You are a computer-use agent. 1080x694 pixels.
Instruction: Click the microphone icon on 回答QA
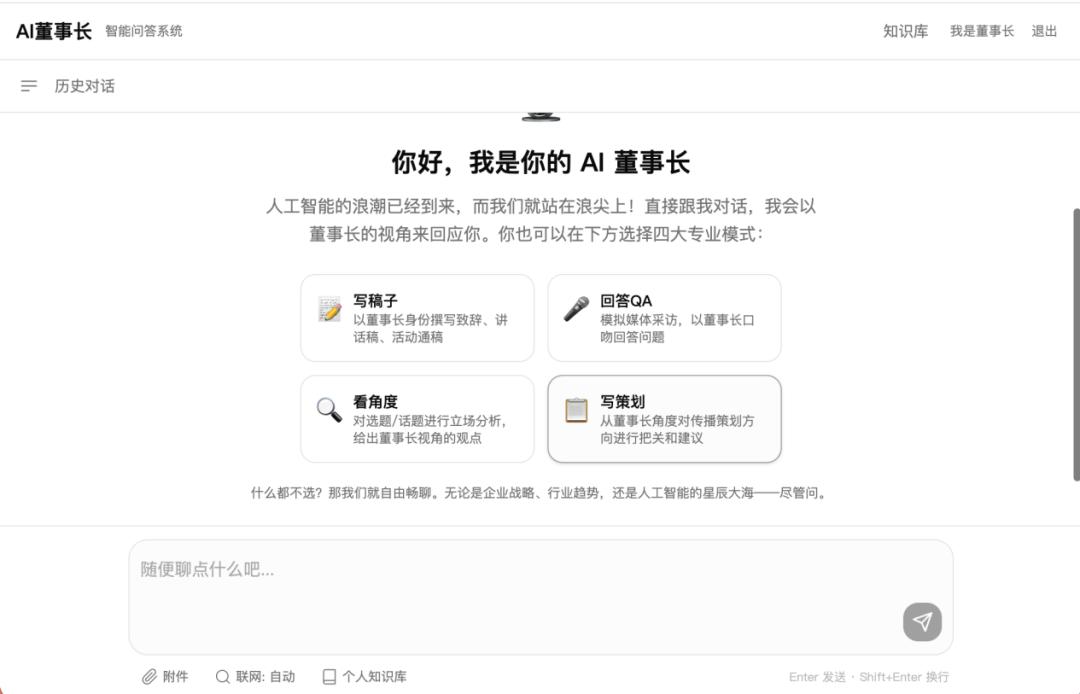pyautogui.click(x=577, y=309)
